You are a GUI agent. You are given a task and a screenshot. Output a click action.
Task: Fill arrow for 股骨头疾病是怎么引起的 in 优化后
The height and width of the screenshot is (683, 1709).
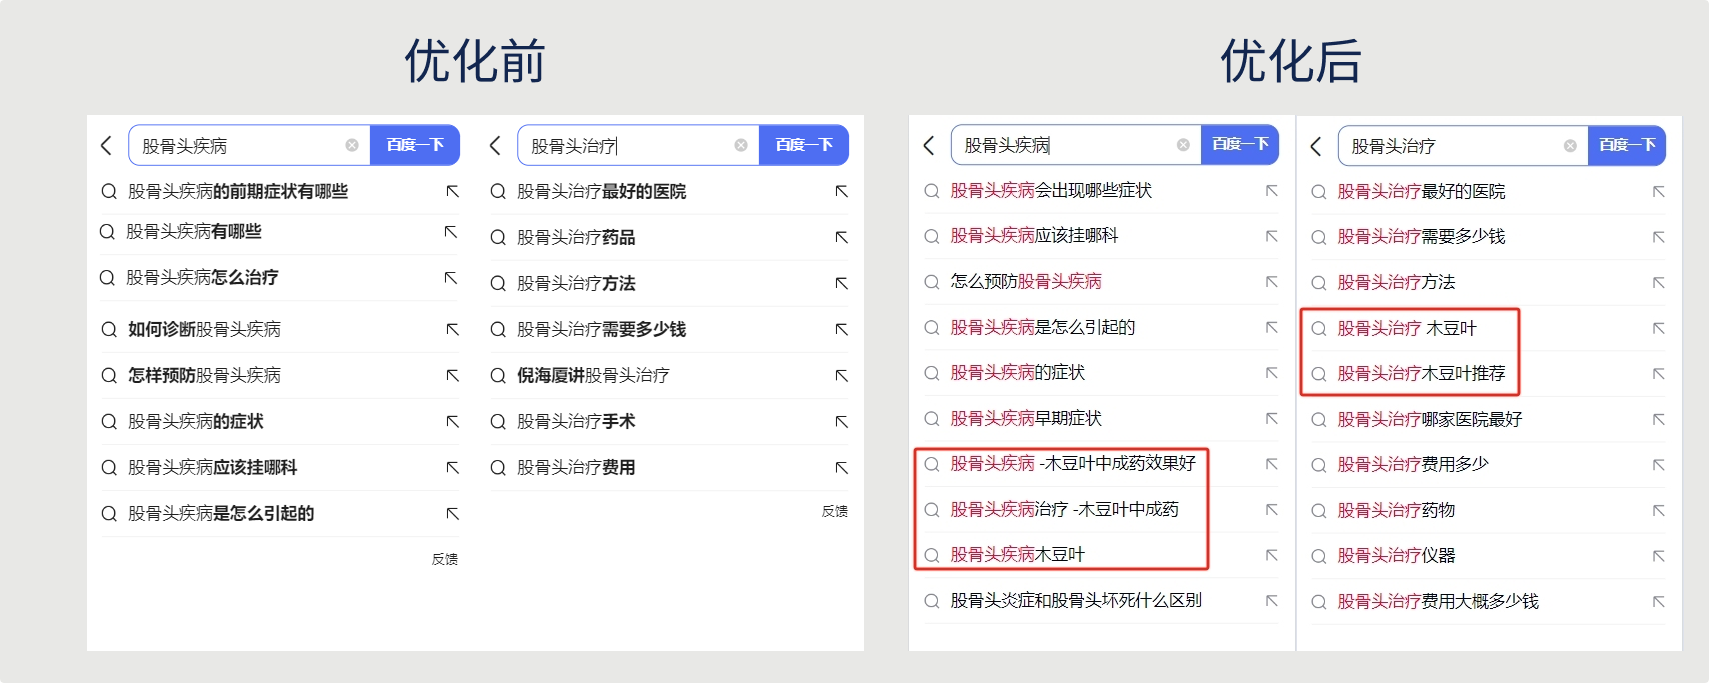(1272, 327)
